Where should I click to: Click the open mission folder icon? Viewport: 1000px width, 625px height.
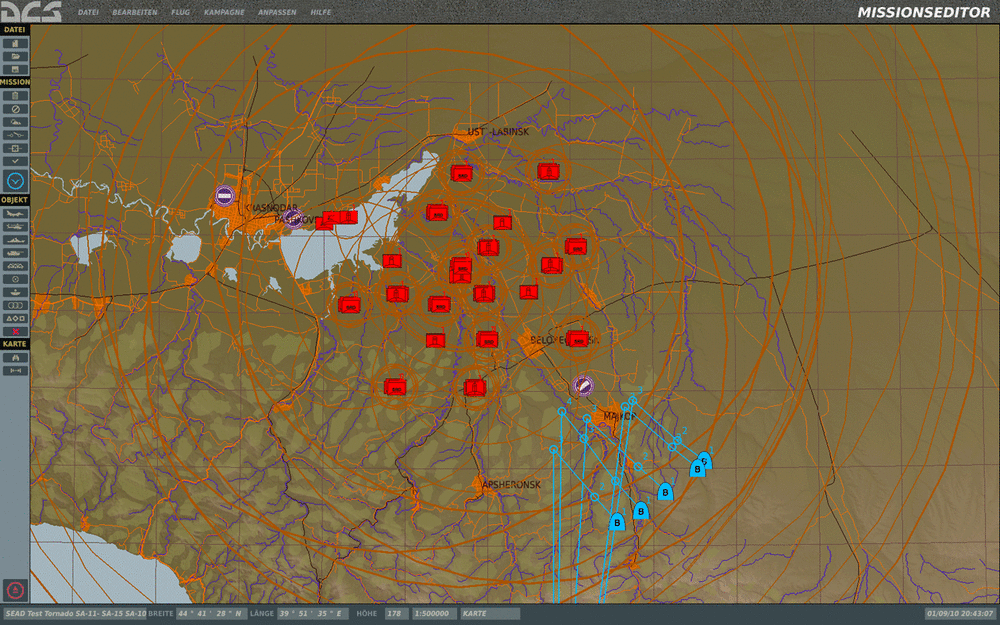click(x=15, y=55)
